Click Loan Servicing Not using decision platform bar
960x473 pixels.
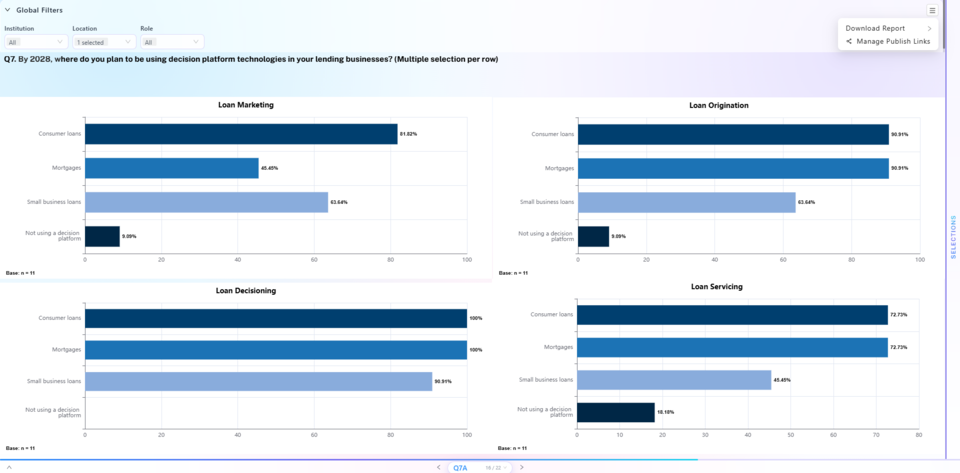[x=616, y=412]
